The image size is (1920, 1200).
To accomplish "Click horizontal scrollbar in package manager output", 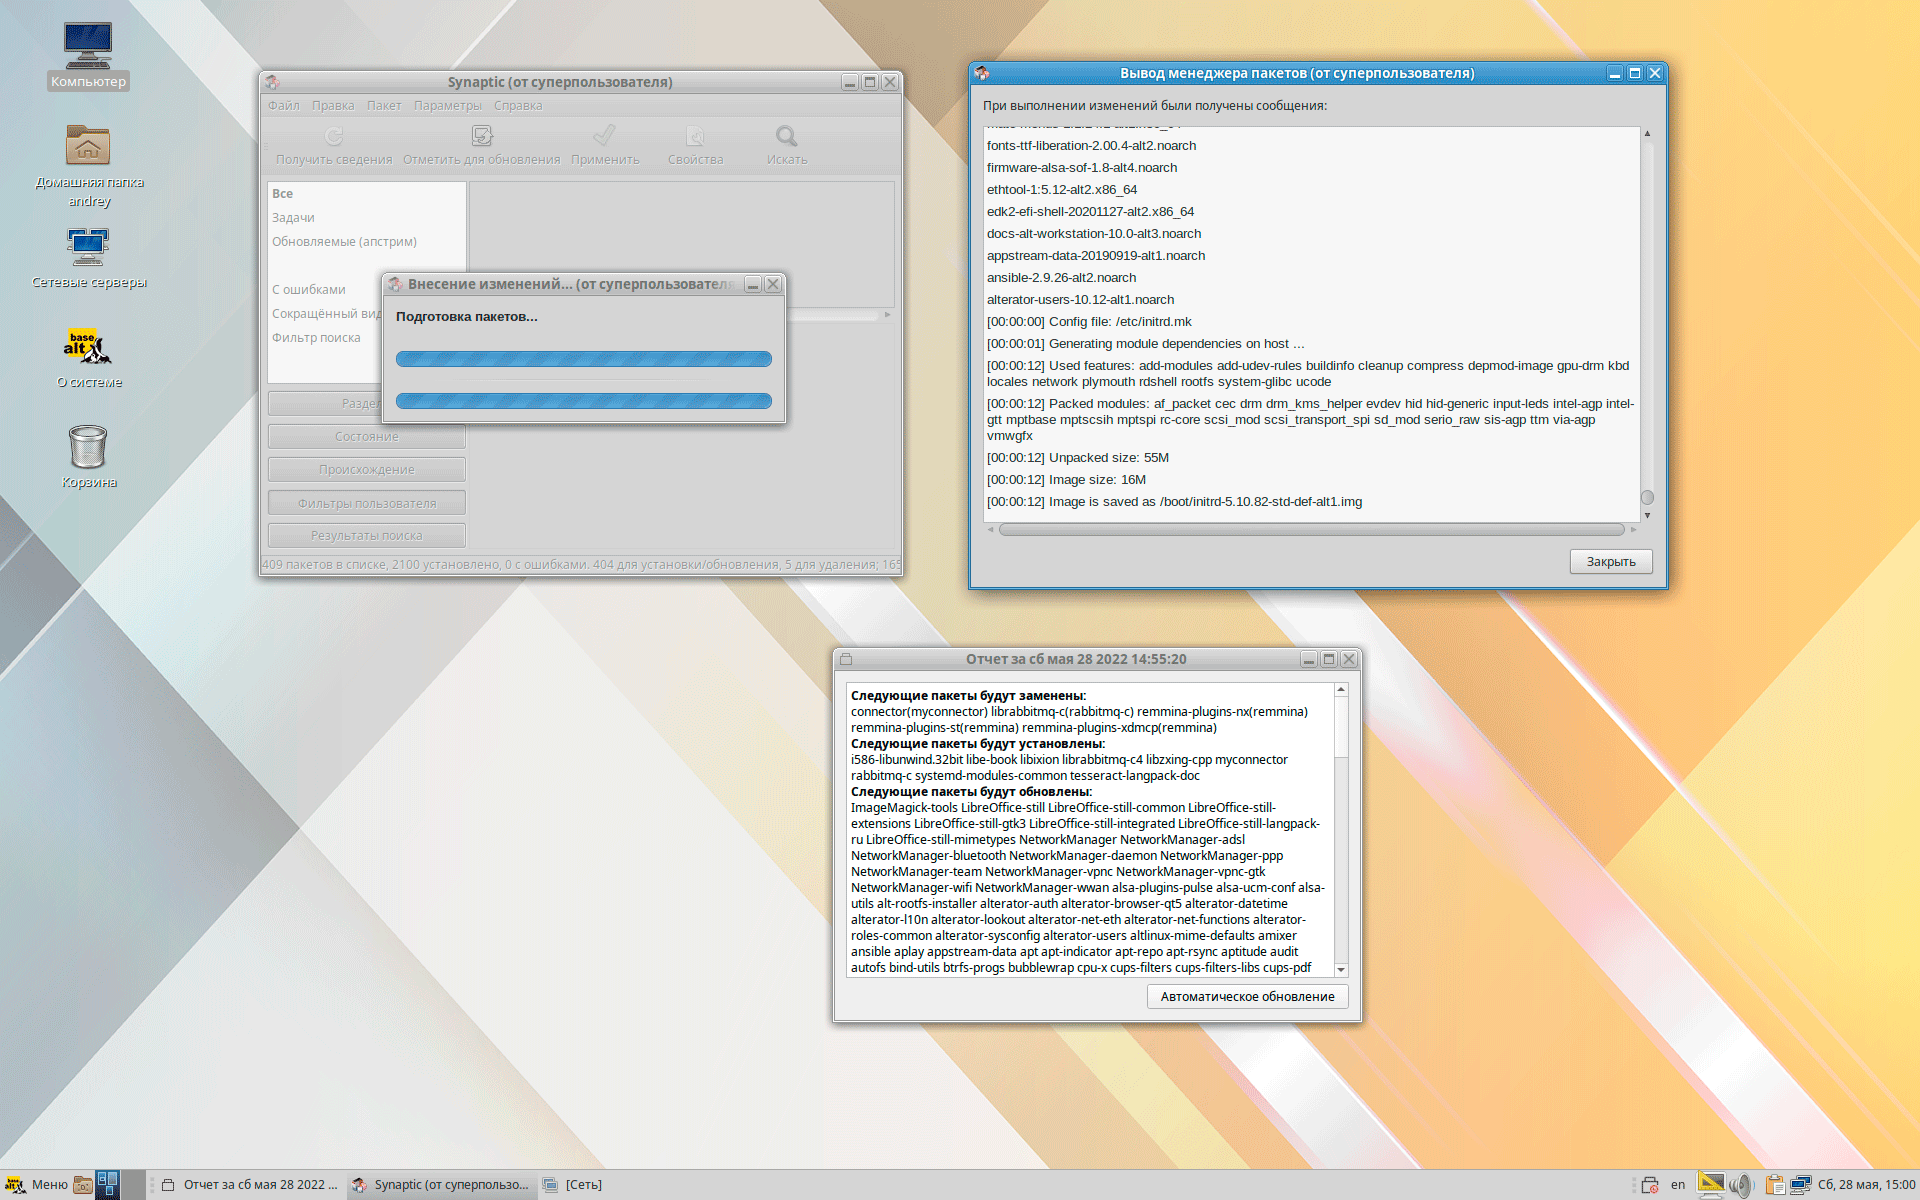I will click(x=1310, y=530).
